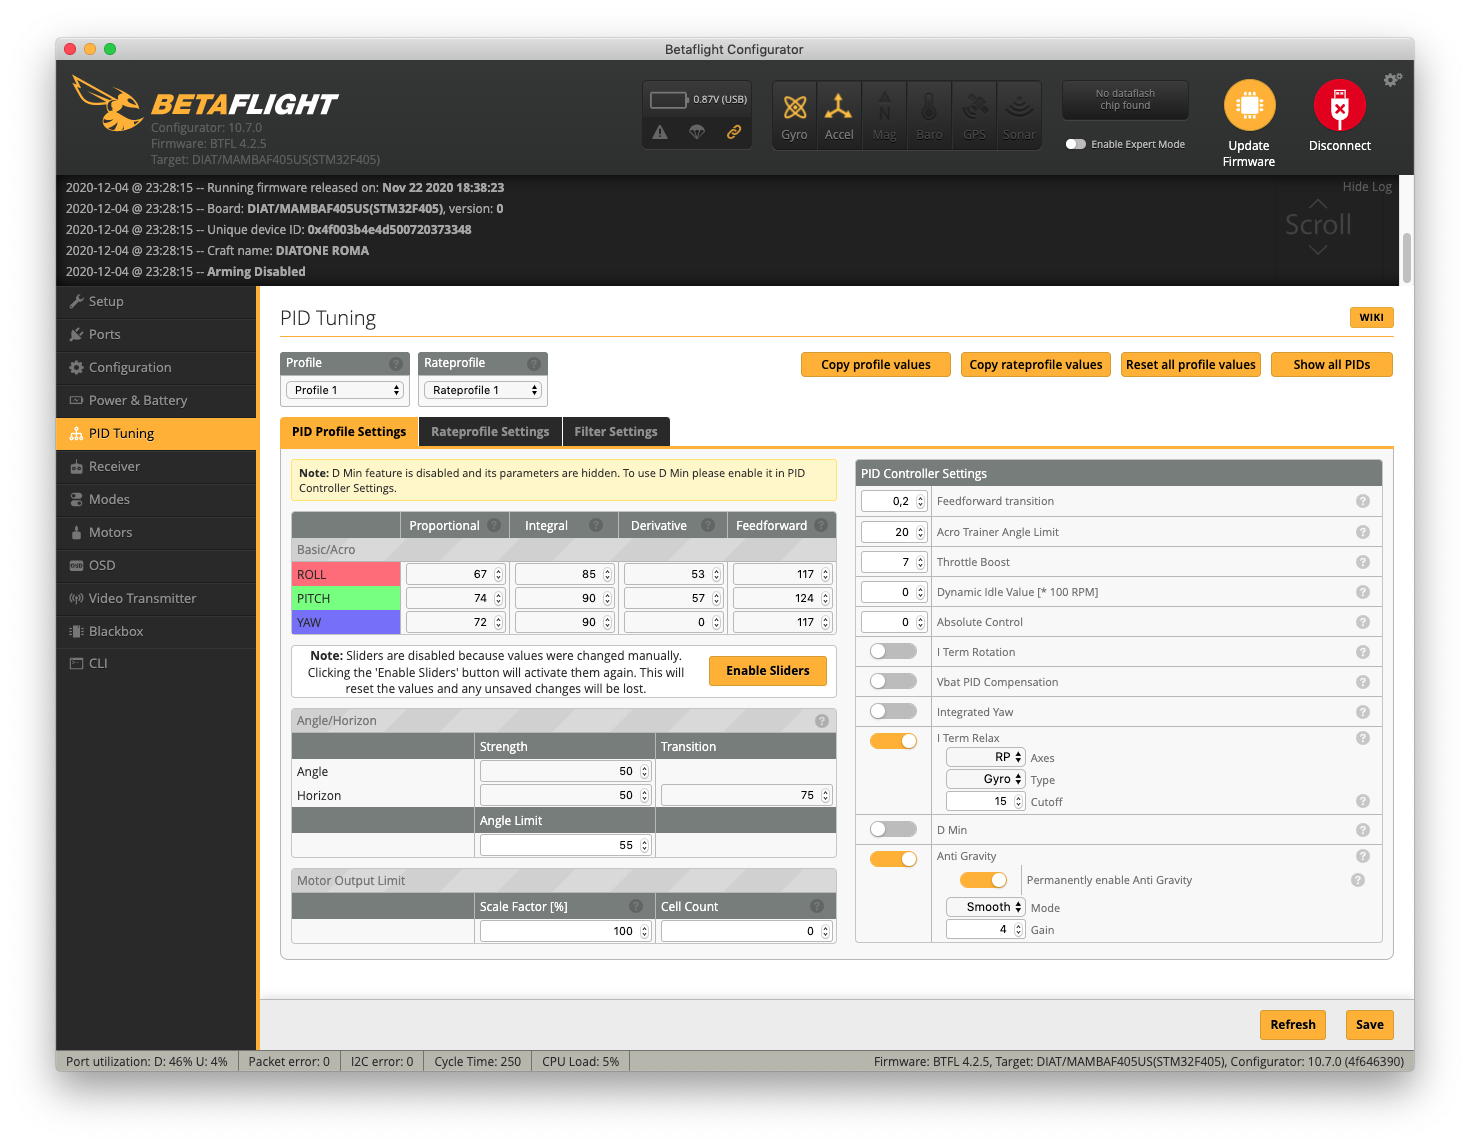
Task: Show help for Anti Gravity
Action: pyautogui.click(x=1362, y=856)
